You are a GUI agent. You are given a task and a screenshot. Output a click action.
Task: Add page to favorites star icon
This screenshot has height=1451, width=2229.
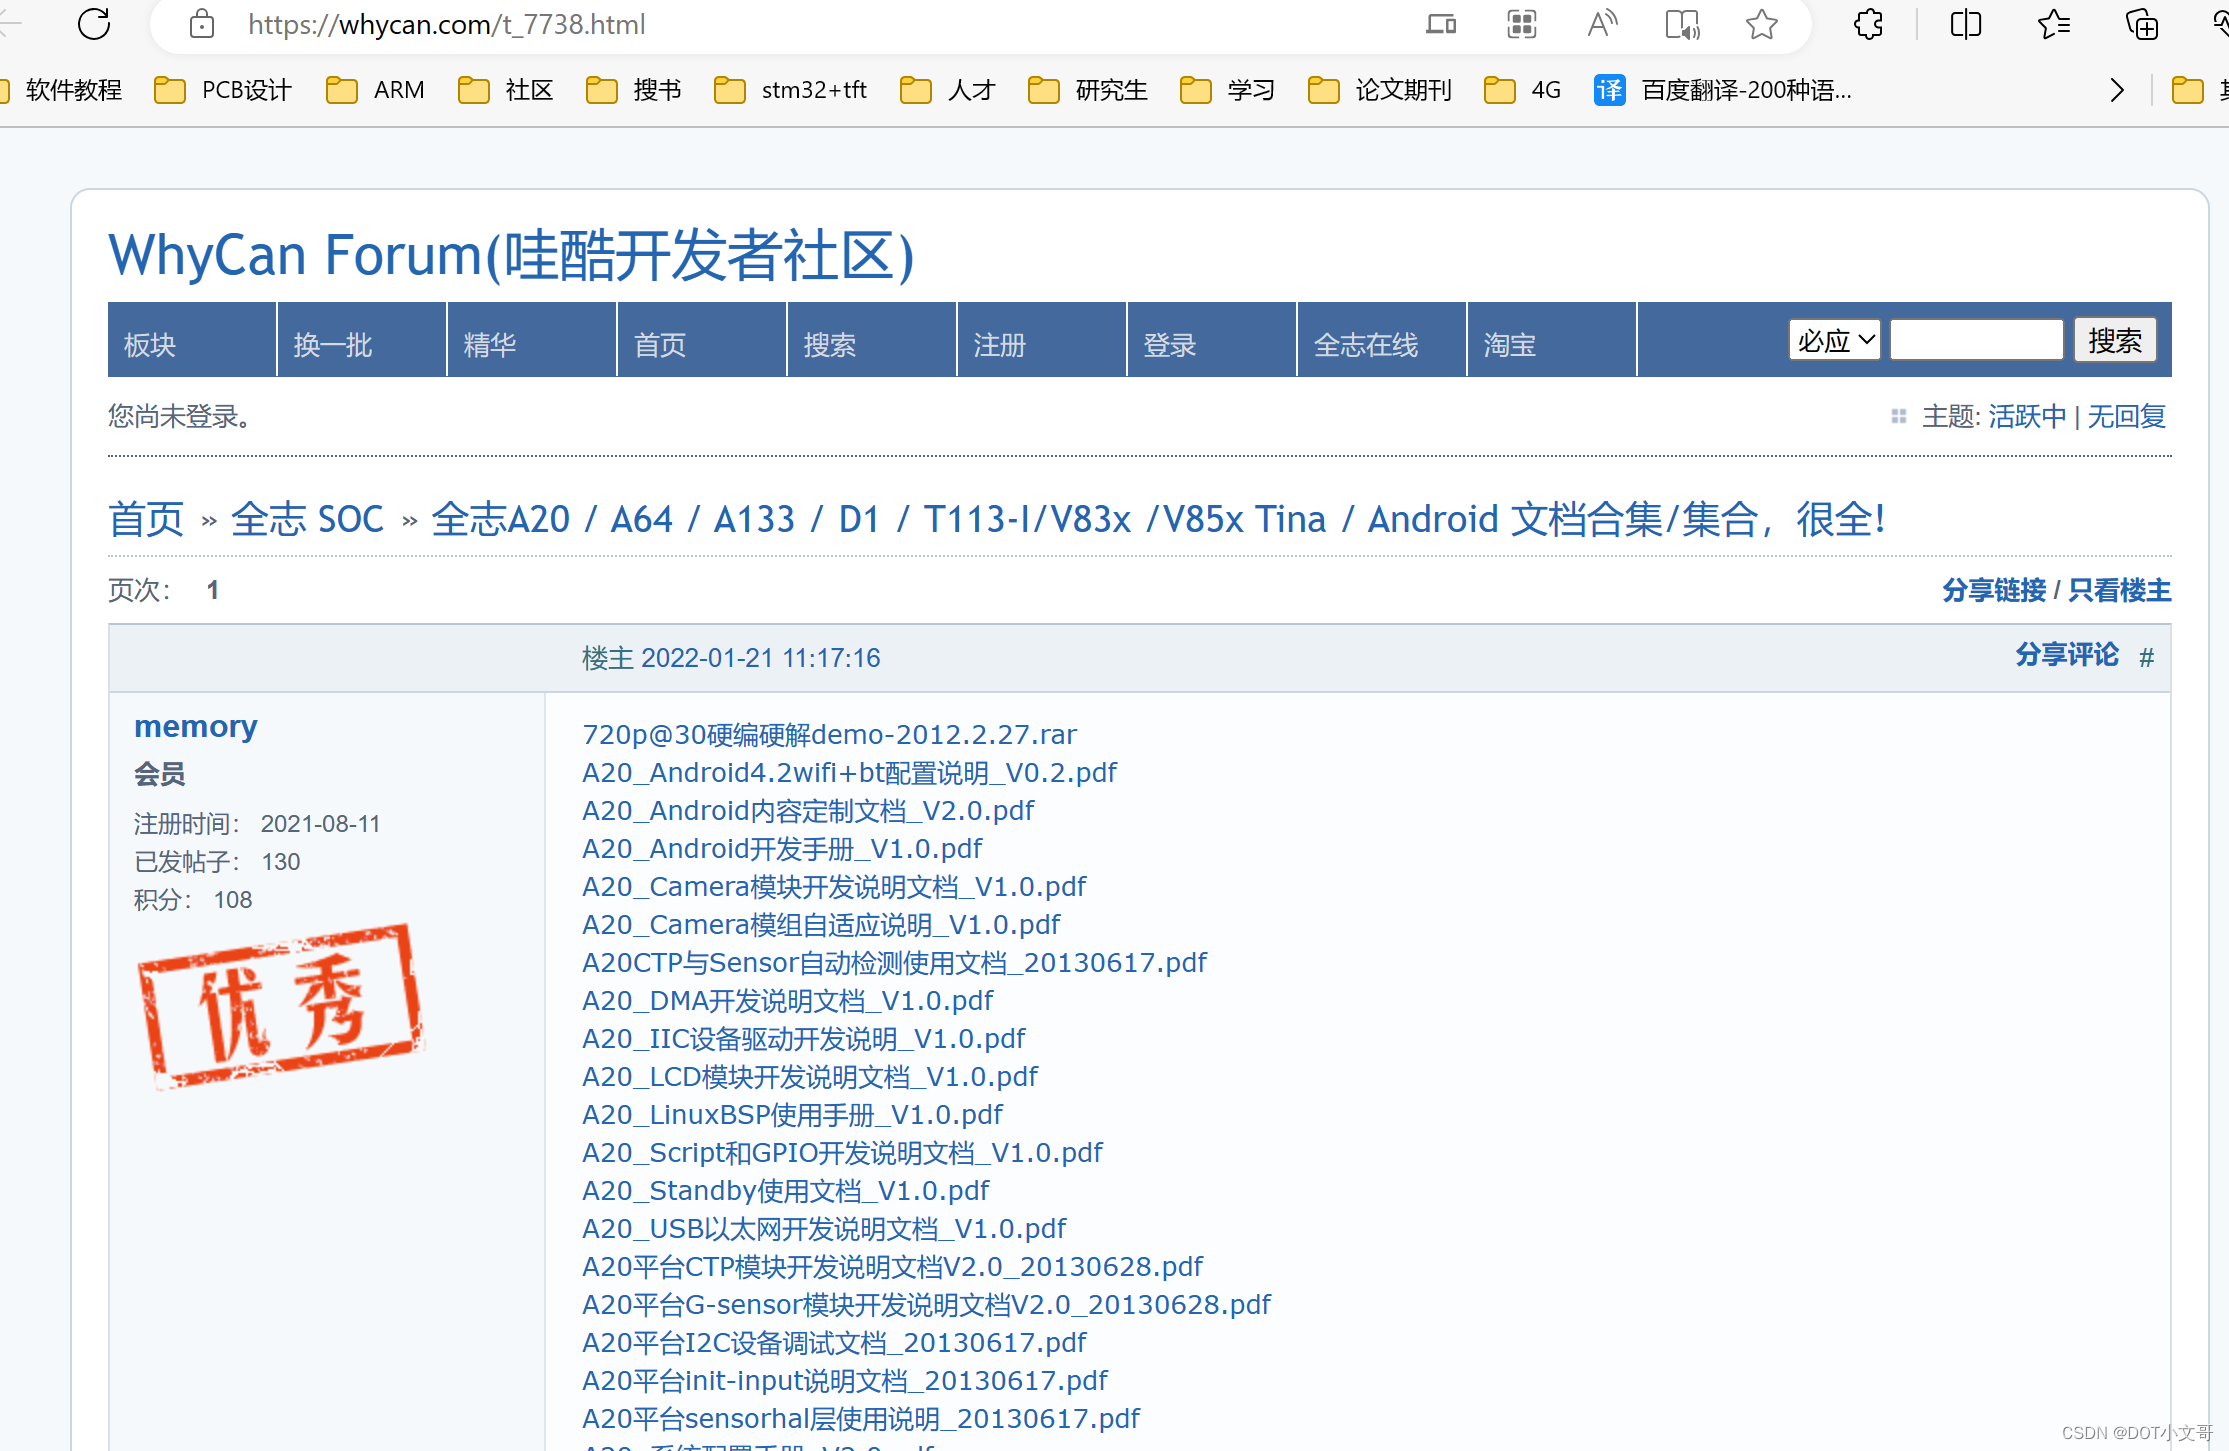(1762, 24)
